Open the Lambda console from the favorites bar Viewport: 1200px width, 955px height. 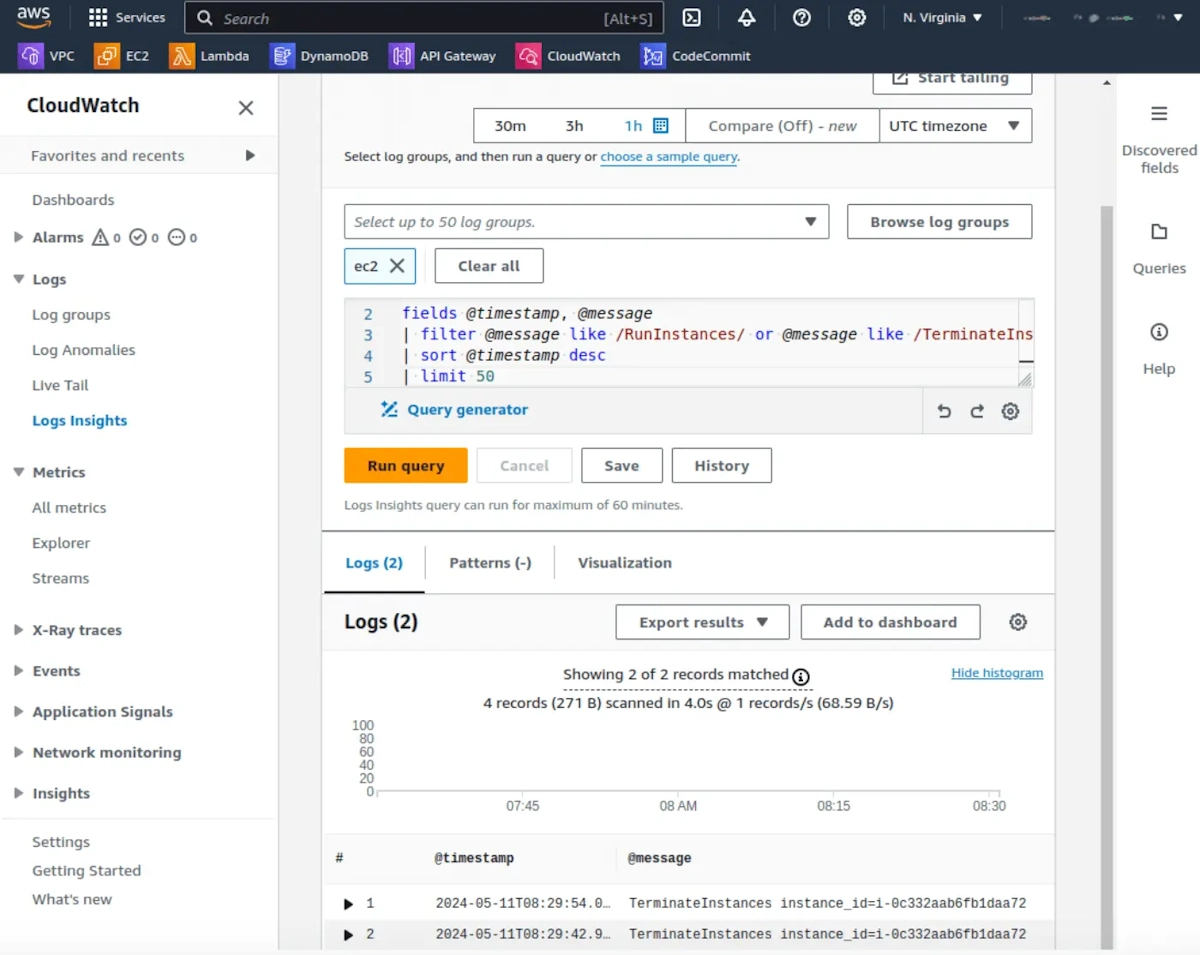210,55
